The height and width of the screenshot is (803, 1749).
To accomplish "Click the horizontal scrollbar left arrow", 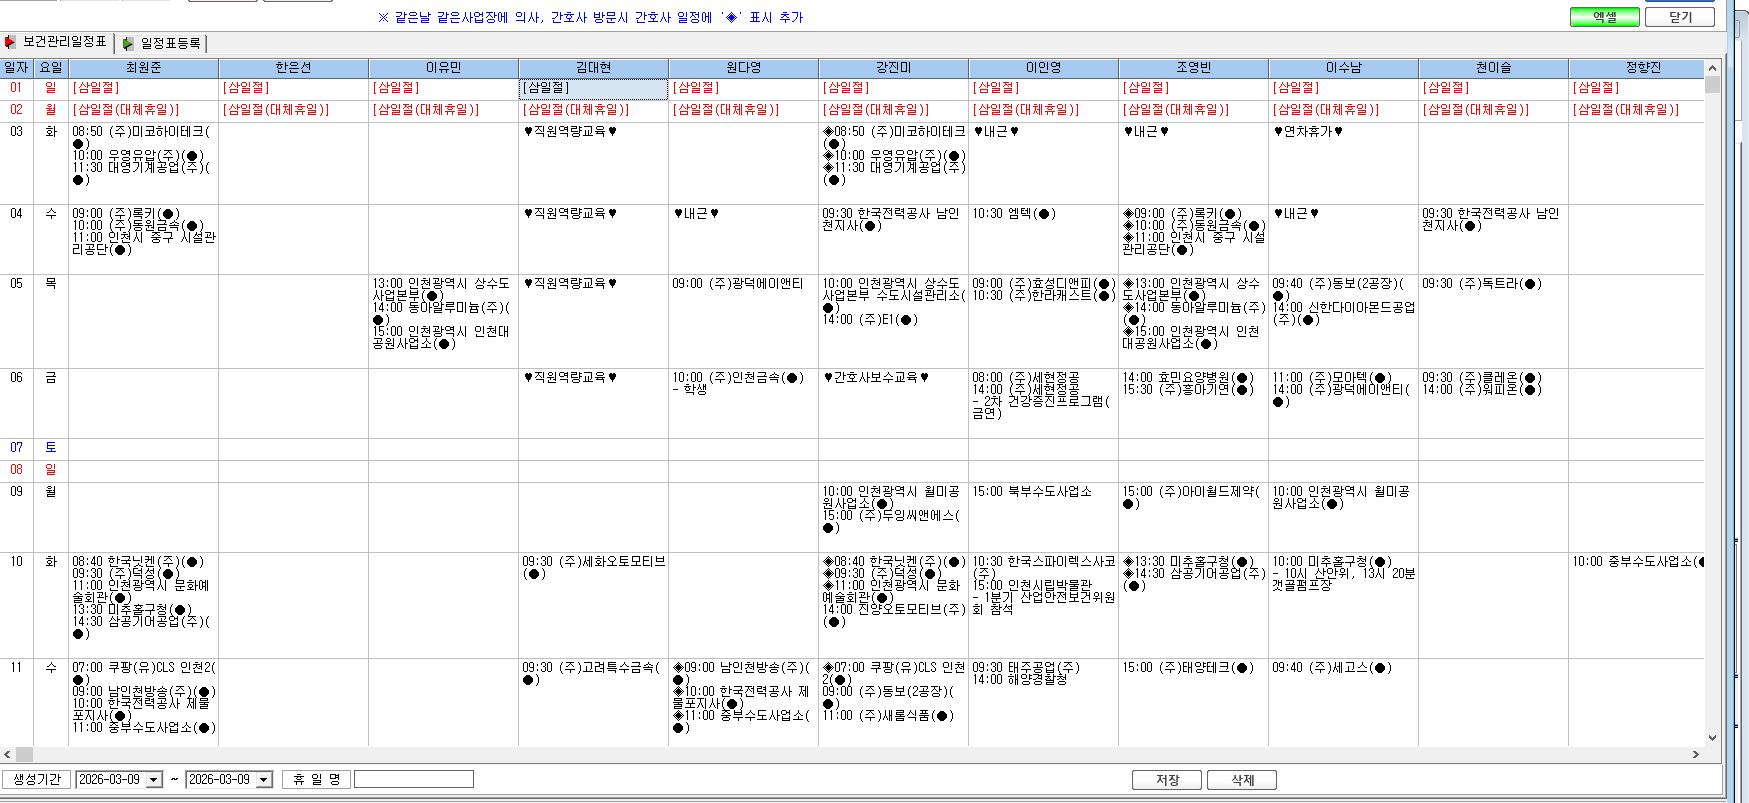I will click(8, 754).
